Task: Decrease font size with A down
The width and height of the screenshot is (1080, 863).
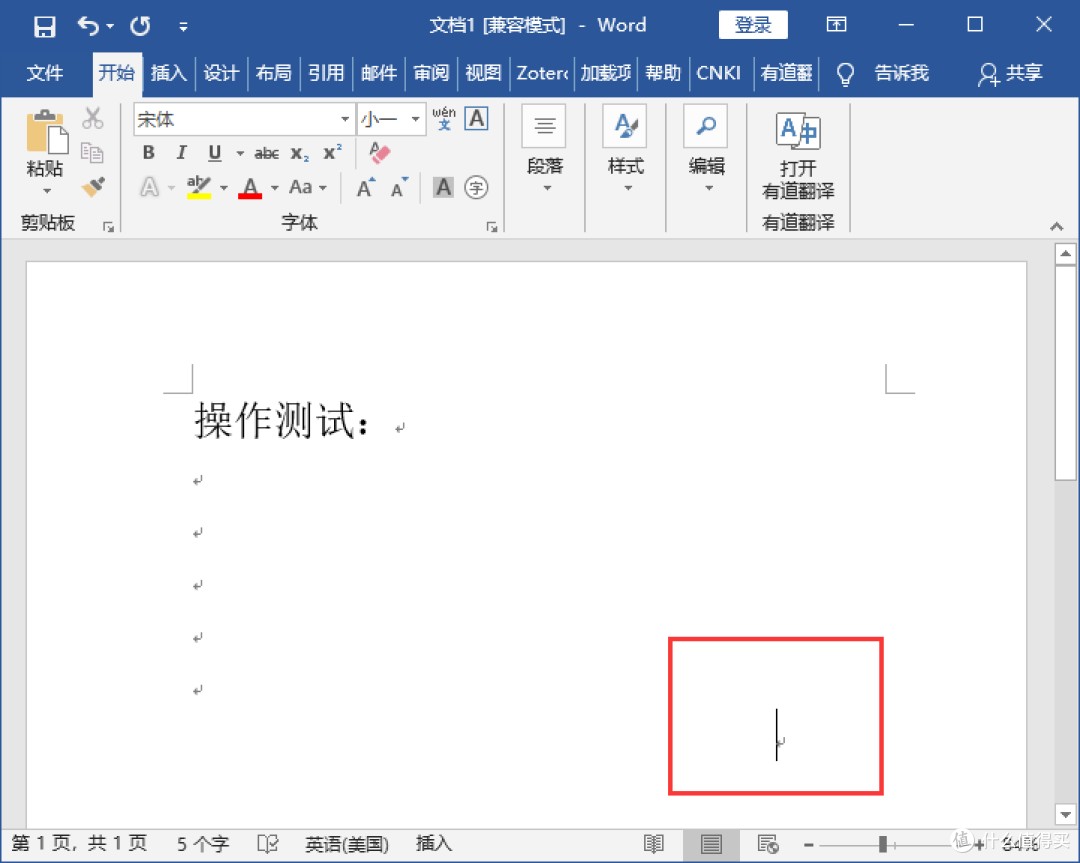Action: coord(399,187)
